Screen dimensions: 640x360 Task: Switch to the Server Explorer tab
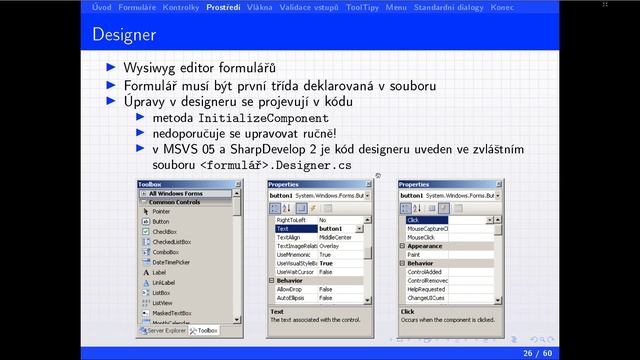[x=163, y=330]
